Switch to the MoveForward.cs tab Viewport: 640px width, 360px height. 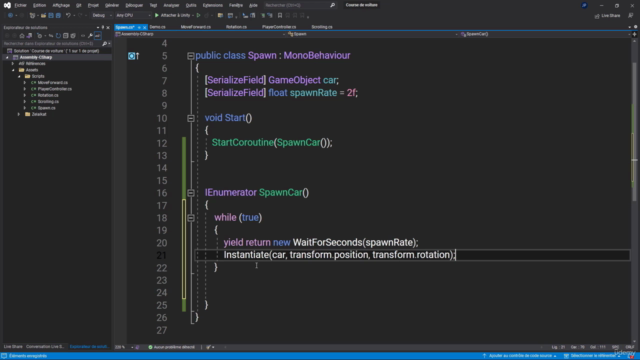196,27
